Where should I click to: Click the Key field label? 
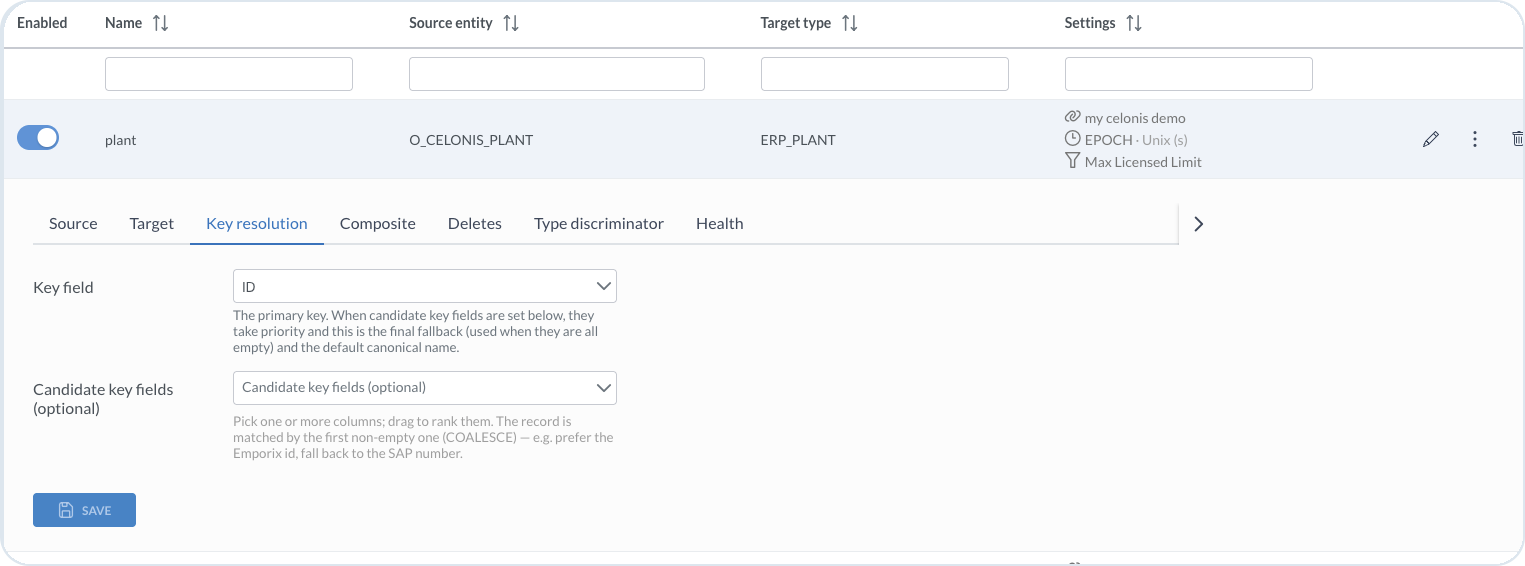tap(63, 288)
